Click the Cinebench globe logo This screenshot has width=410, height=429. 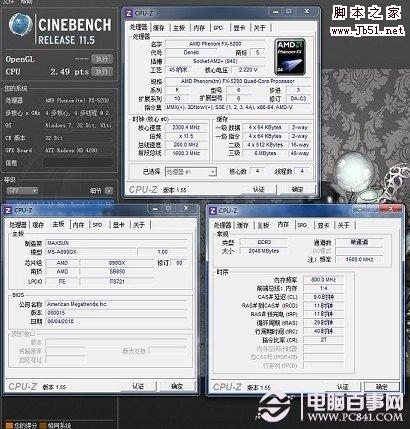[21, 25]
